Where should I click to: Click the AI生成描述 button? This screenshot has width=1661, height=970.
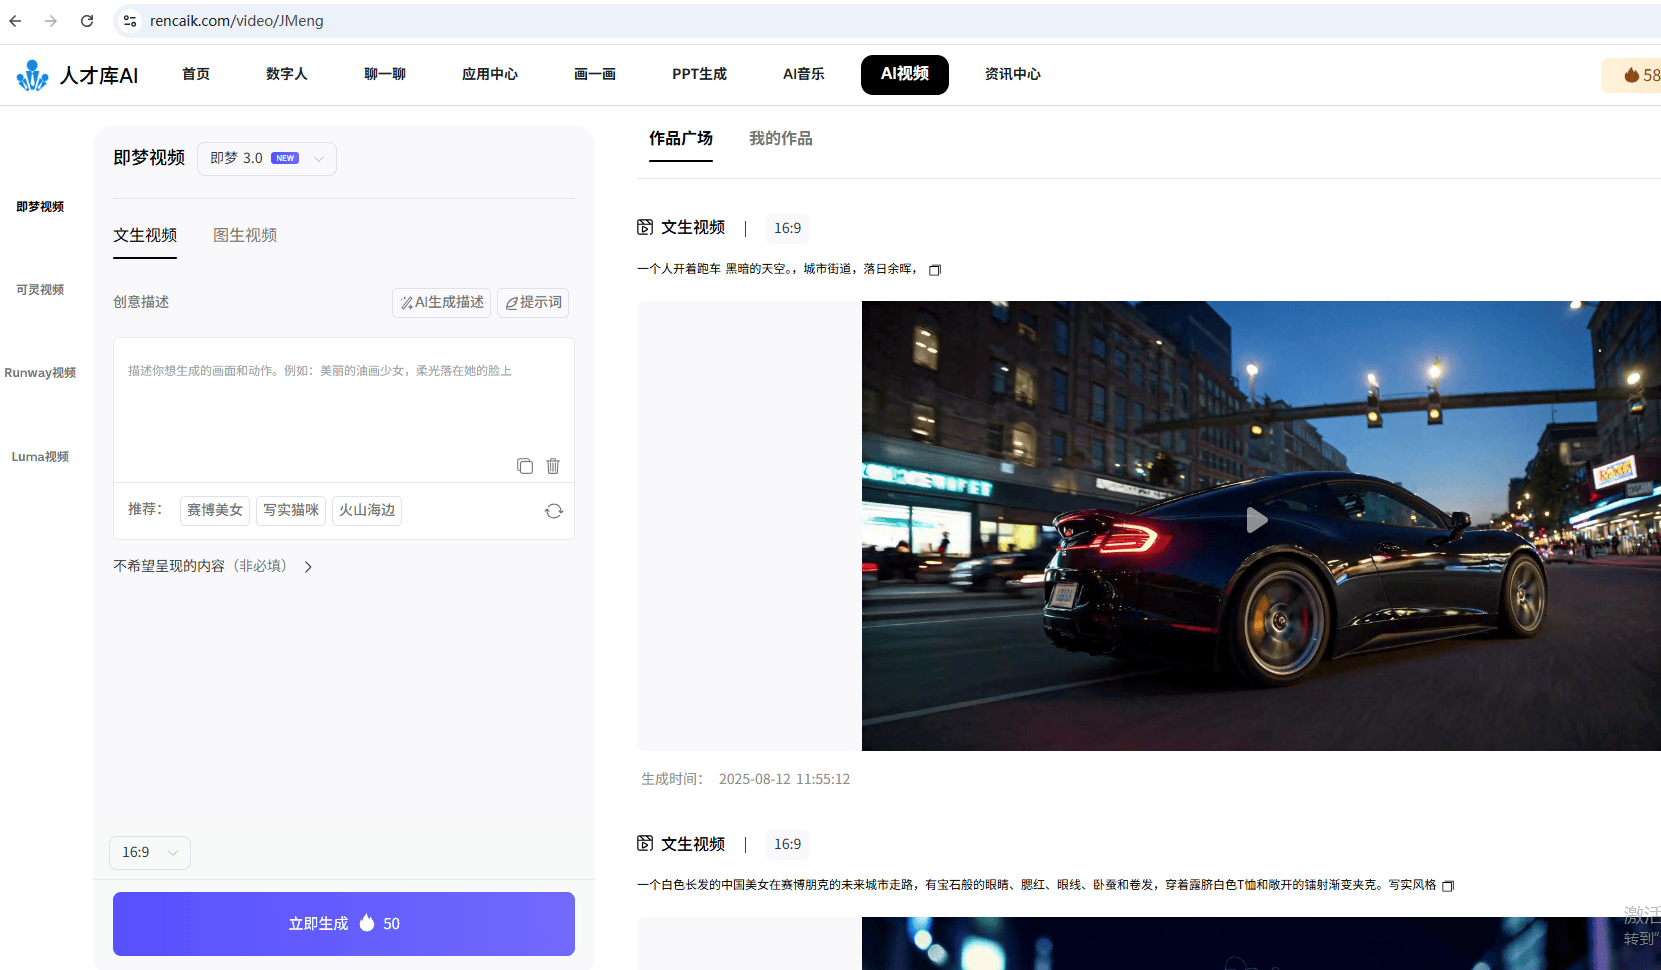click(442, 302)
